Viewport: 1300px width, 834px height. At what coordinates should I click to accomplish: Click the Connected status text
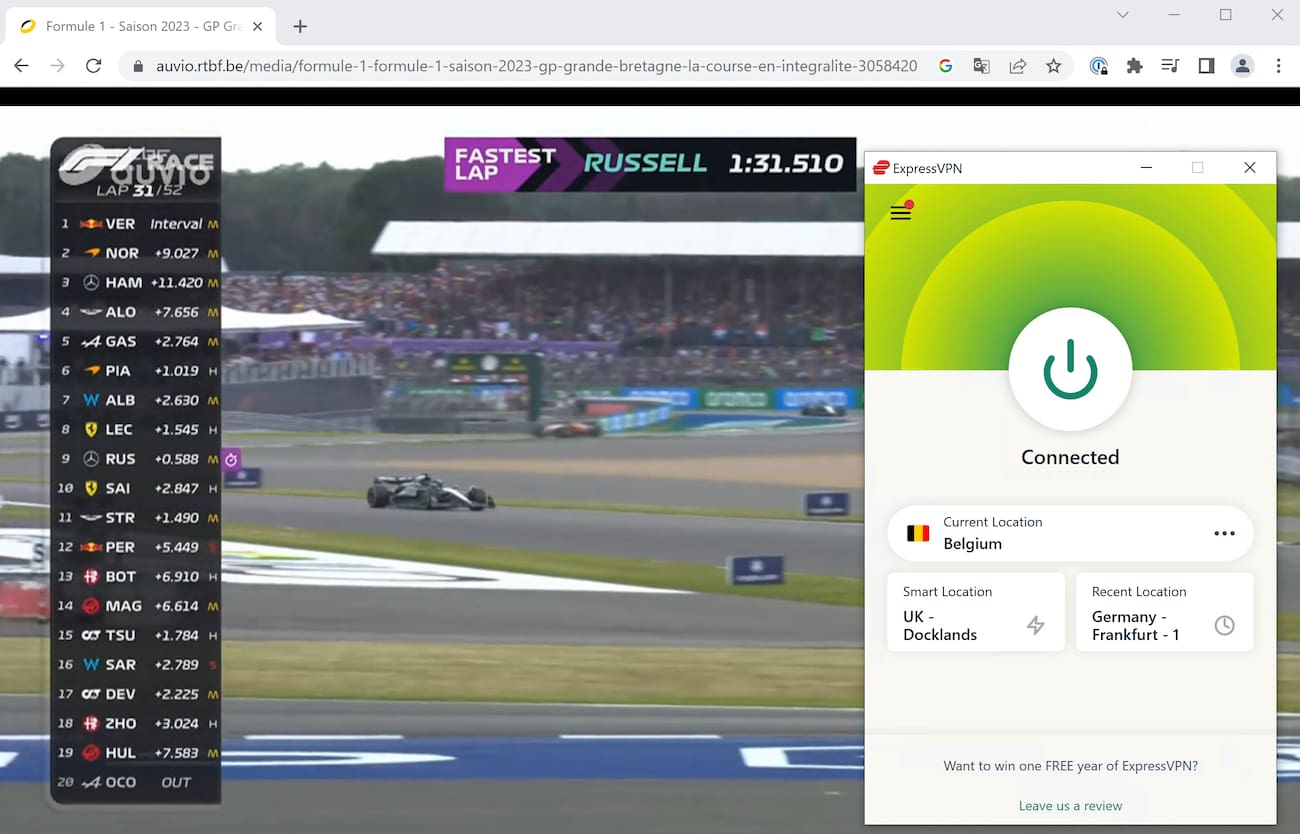1070,457
